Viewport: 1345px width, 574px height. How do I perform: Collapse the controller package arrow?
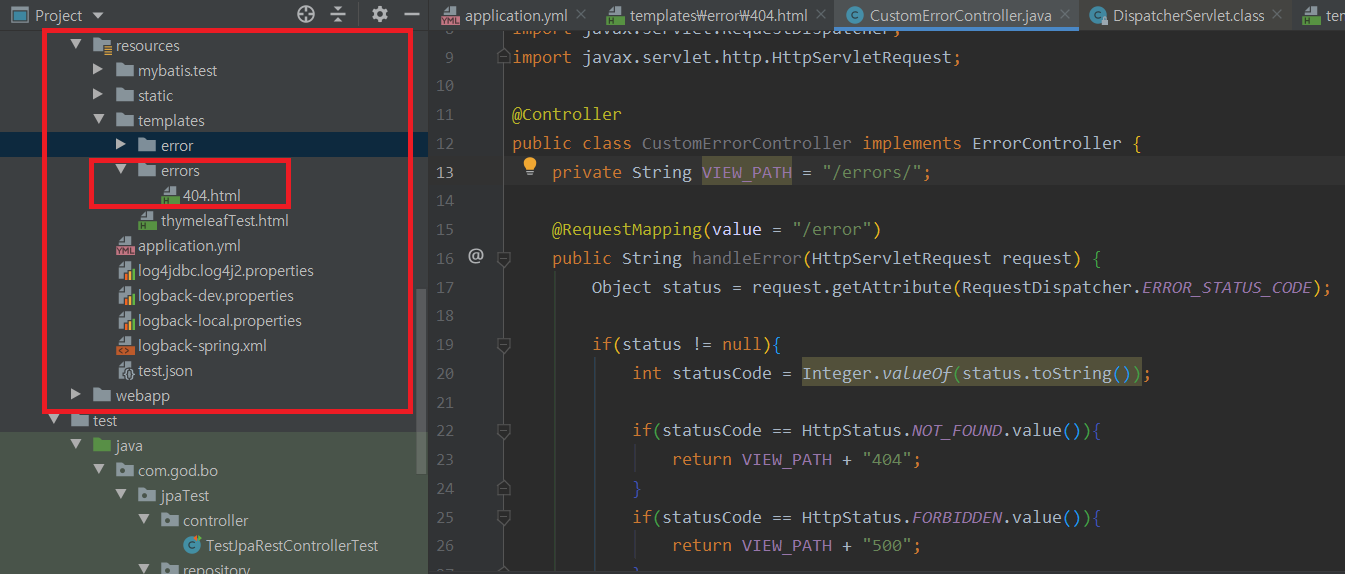click(144, 520)
